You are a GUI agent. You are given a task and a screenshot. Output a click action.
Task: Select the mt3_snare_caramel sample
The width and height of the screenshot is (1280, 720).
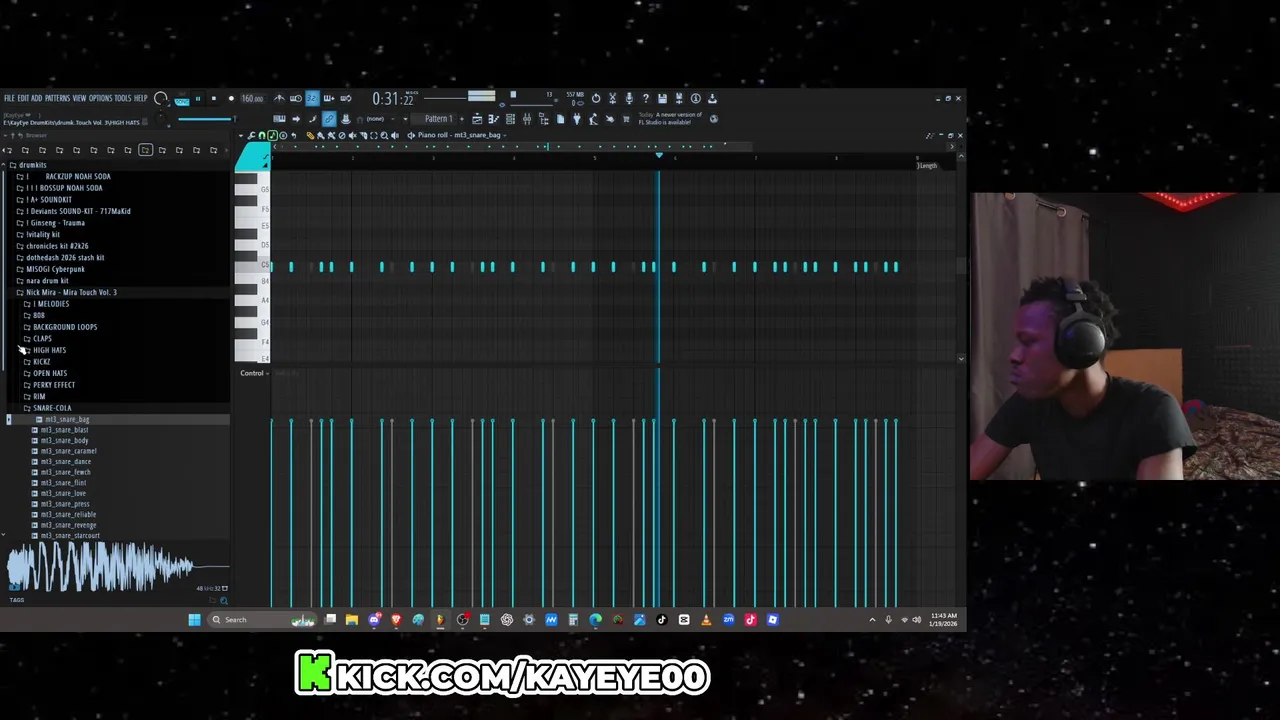68,451
